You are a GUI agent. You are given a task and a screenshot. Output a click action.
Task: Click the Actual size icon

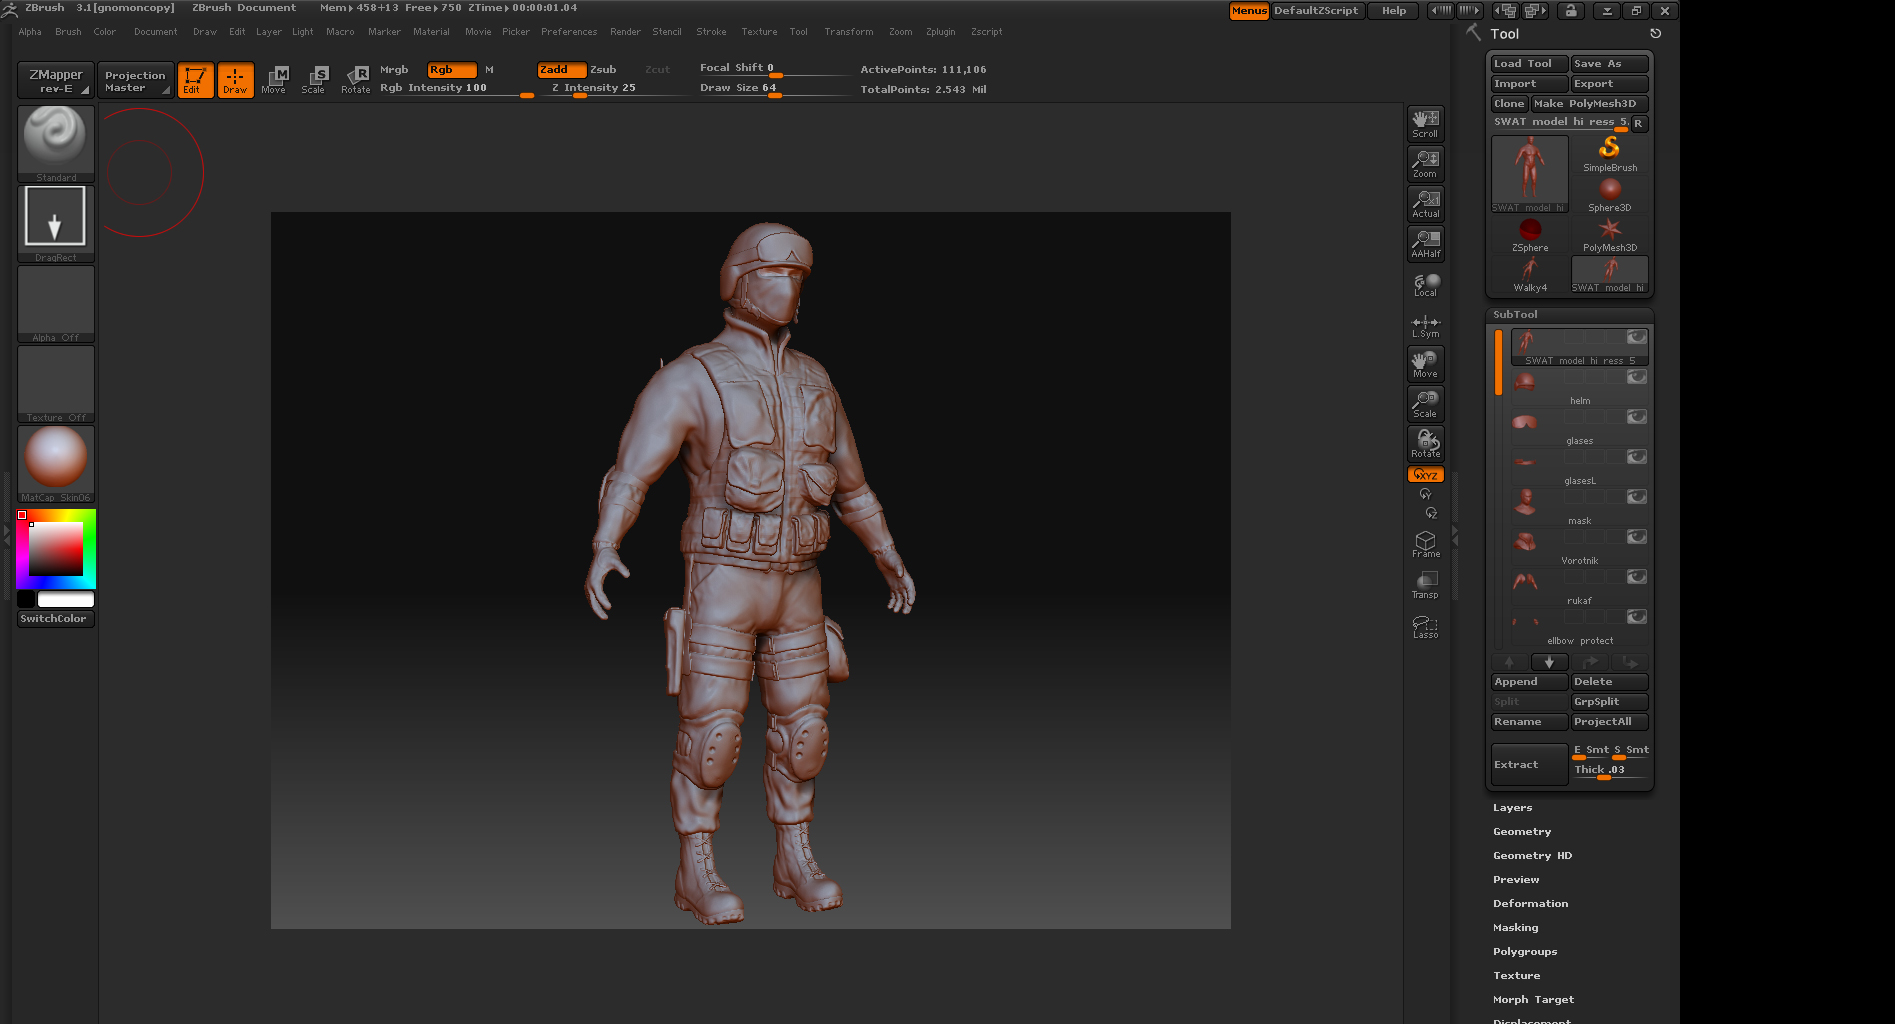pos(1425,203)
